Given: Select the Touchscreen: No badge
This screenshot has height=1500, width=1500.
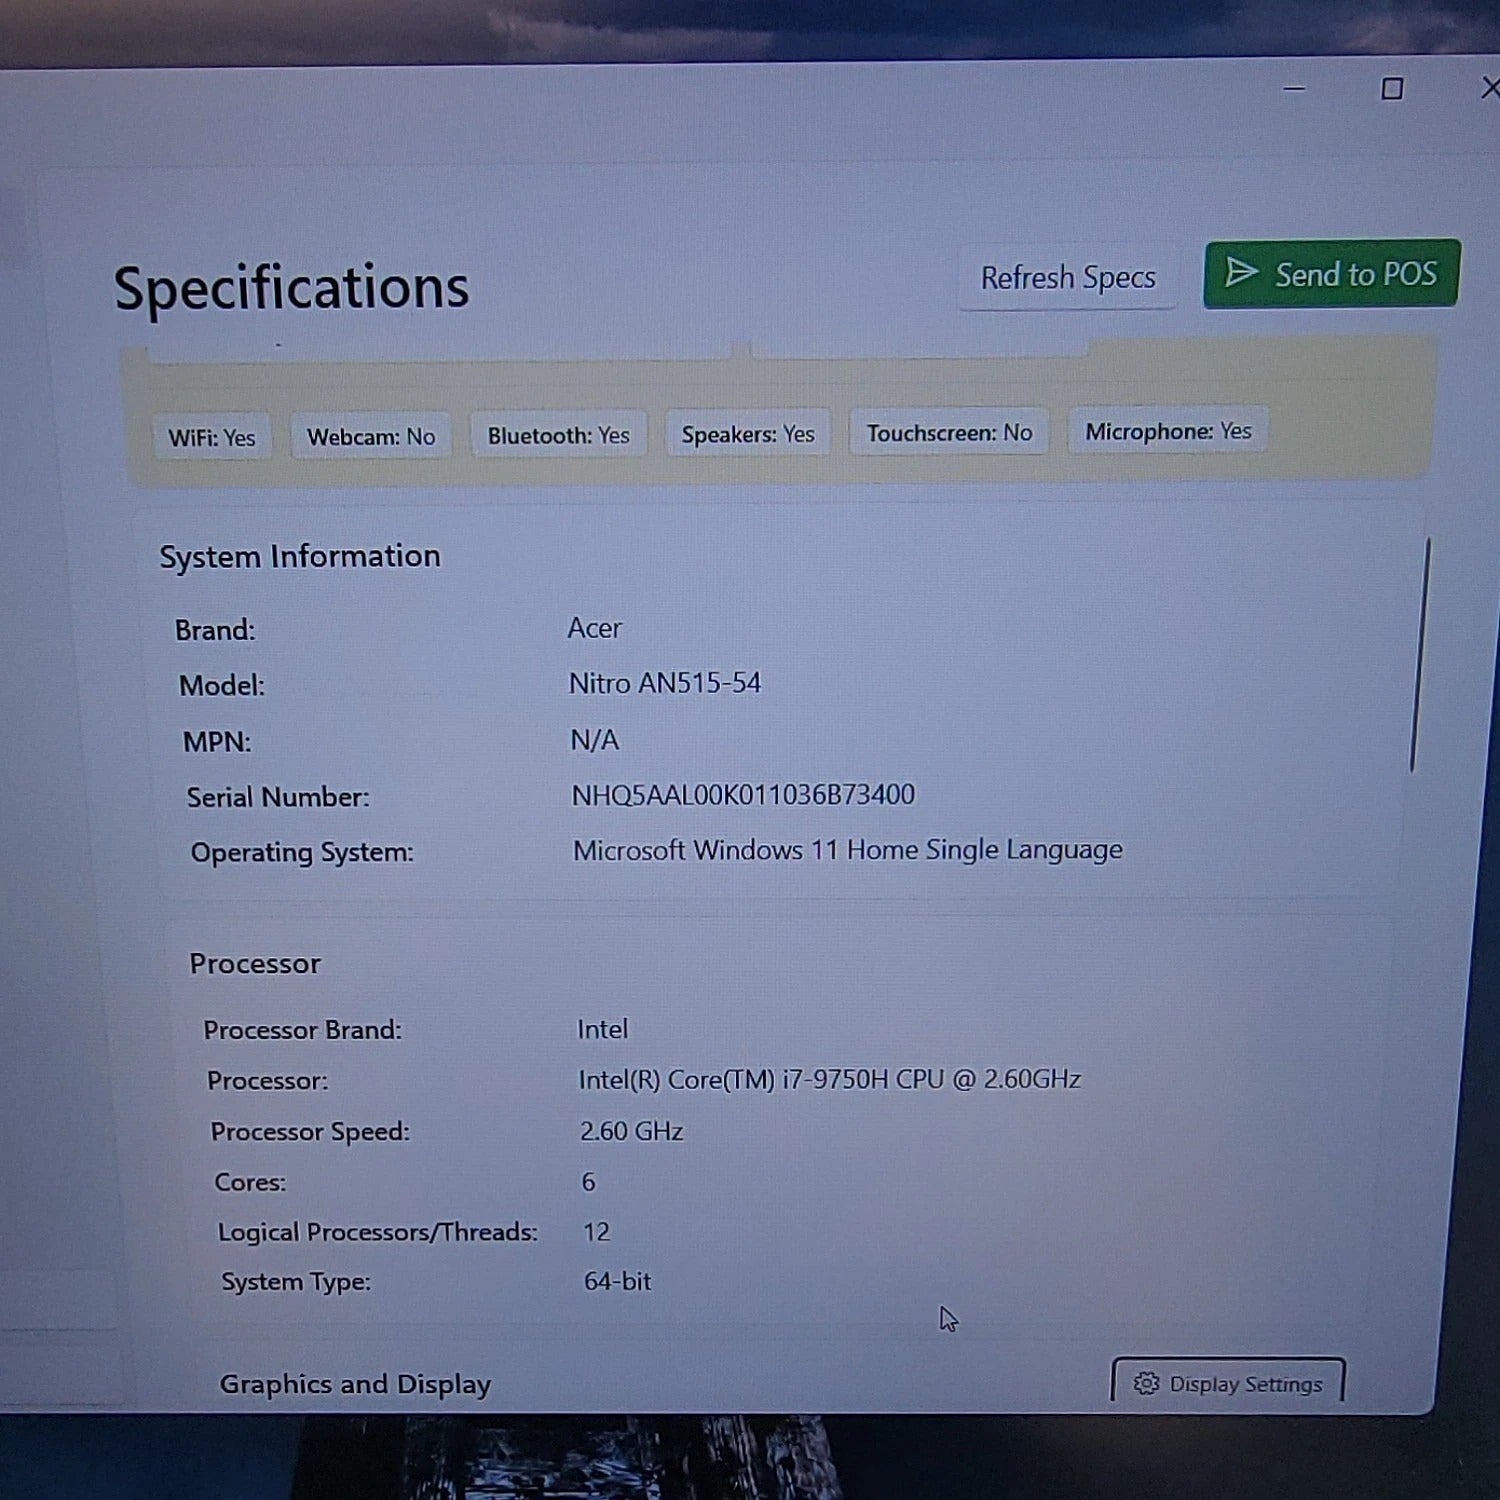Looking at the screenshot, I should (x=949, y=433).
